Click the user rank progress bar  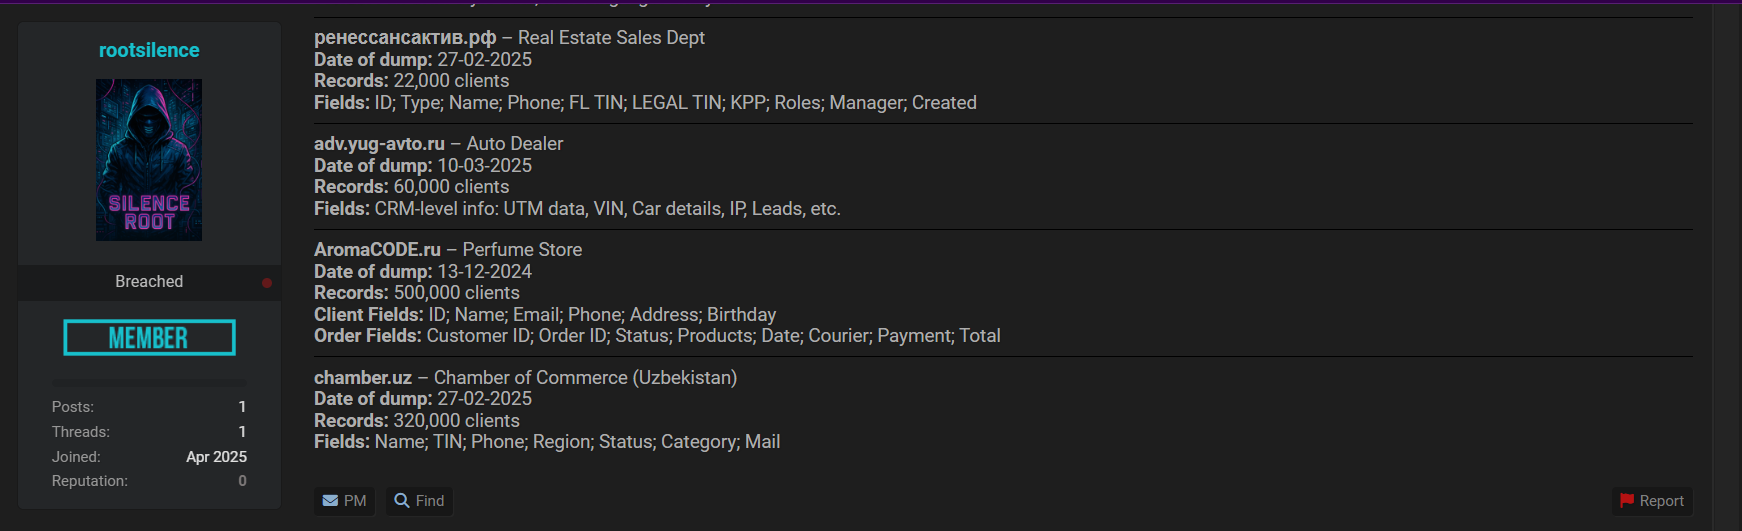(x=149, y=383)
